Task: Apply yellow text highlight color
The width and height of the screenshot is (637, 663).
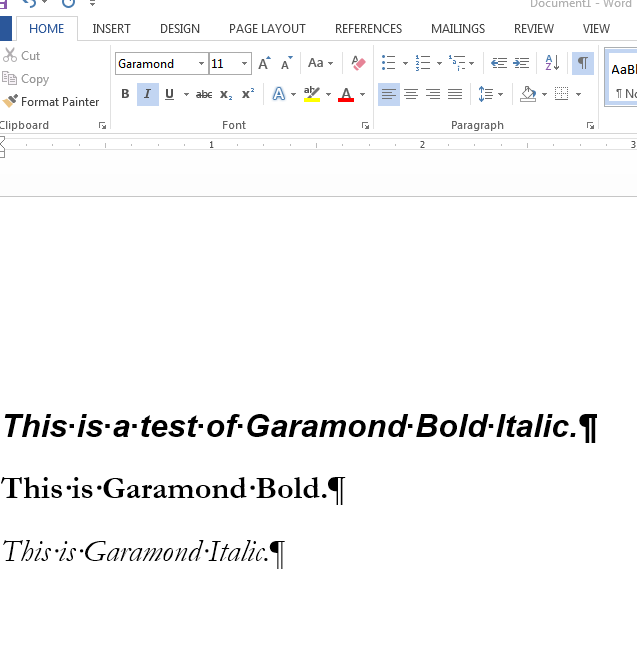Action: pos(312,94)
